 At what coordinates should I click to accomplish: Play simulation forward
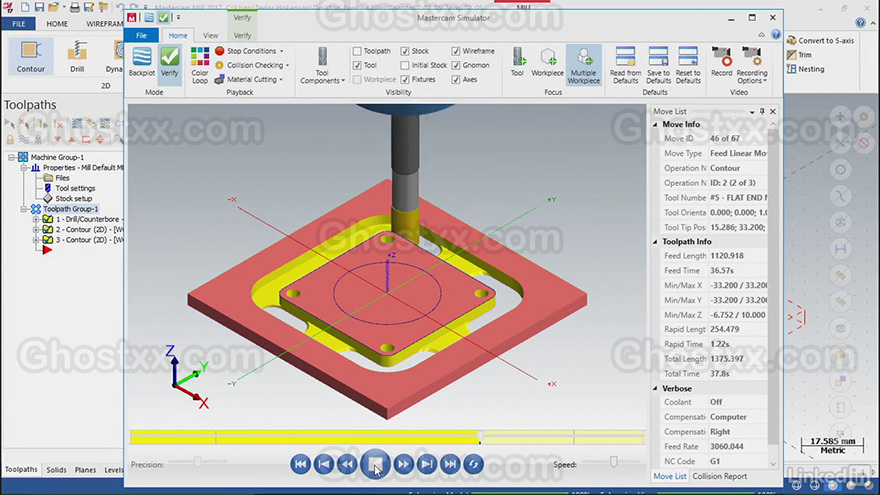click(x=403, y=464)
